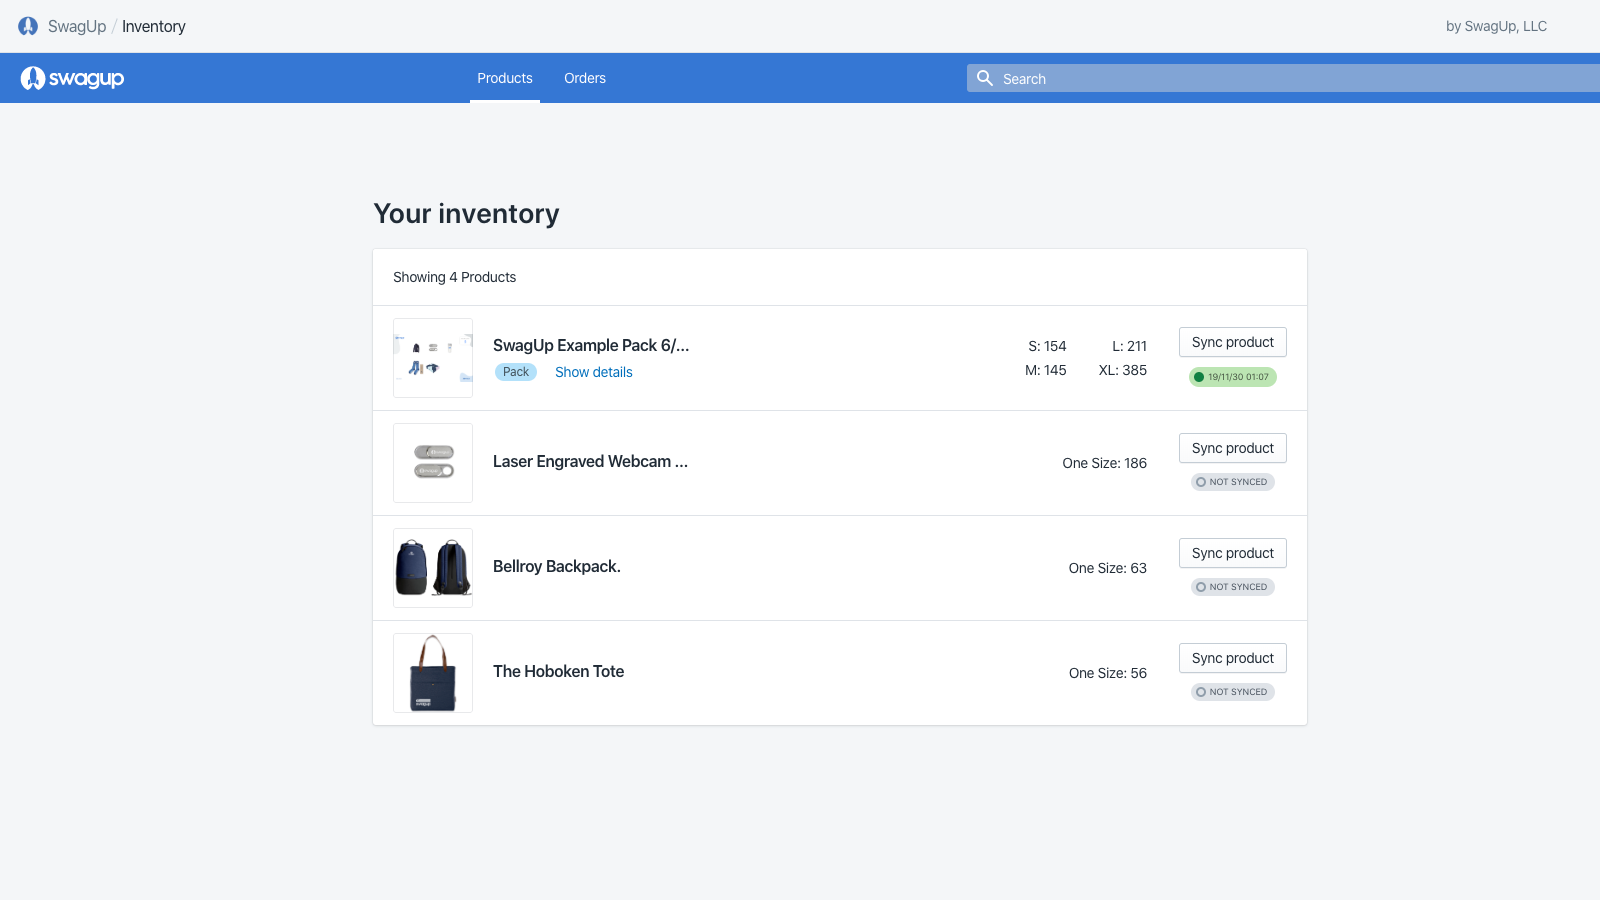The image size is (1600, 900).
Task: Open The Hoboken Tote thumbnail
Action: (433, 673)
